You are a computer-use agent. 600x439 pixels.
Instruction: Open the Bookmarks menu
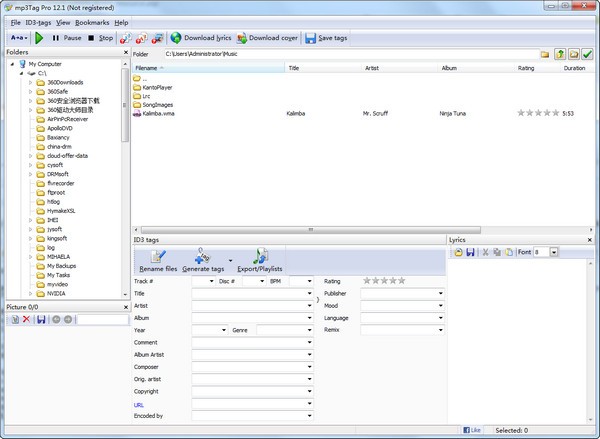(92, 22)
